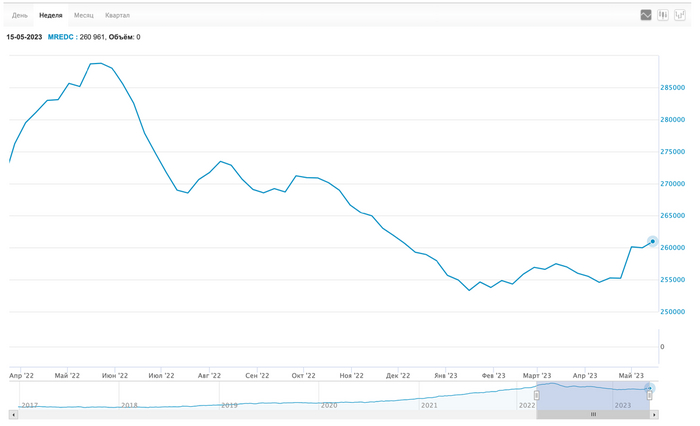Open the Месяц tab

[x=83, y=16]
